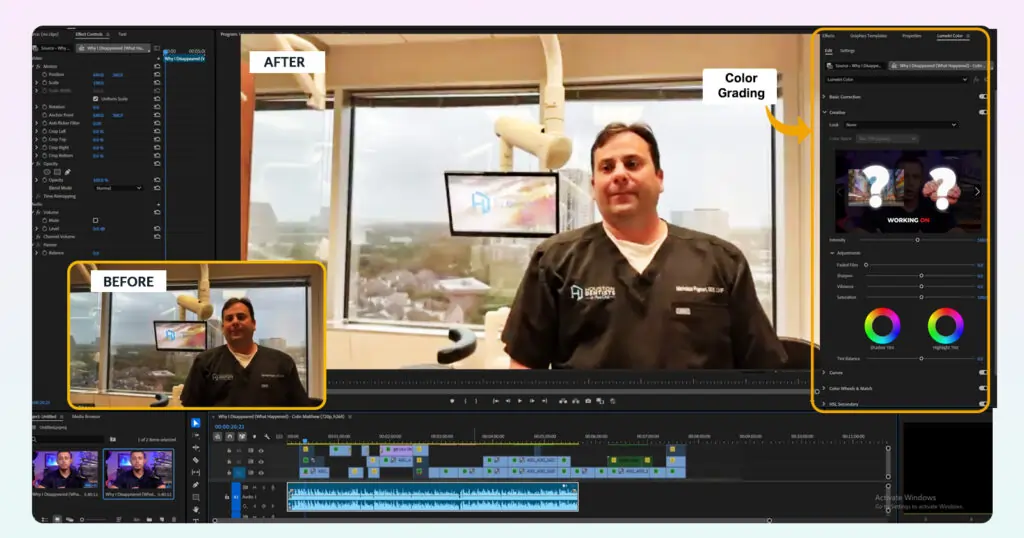Toggle the Uniform Scale checkbox
Viewport: 1024px width, 538px height.
coord(96,98)
